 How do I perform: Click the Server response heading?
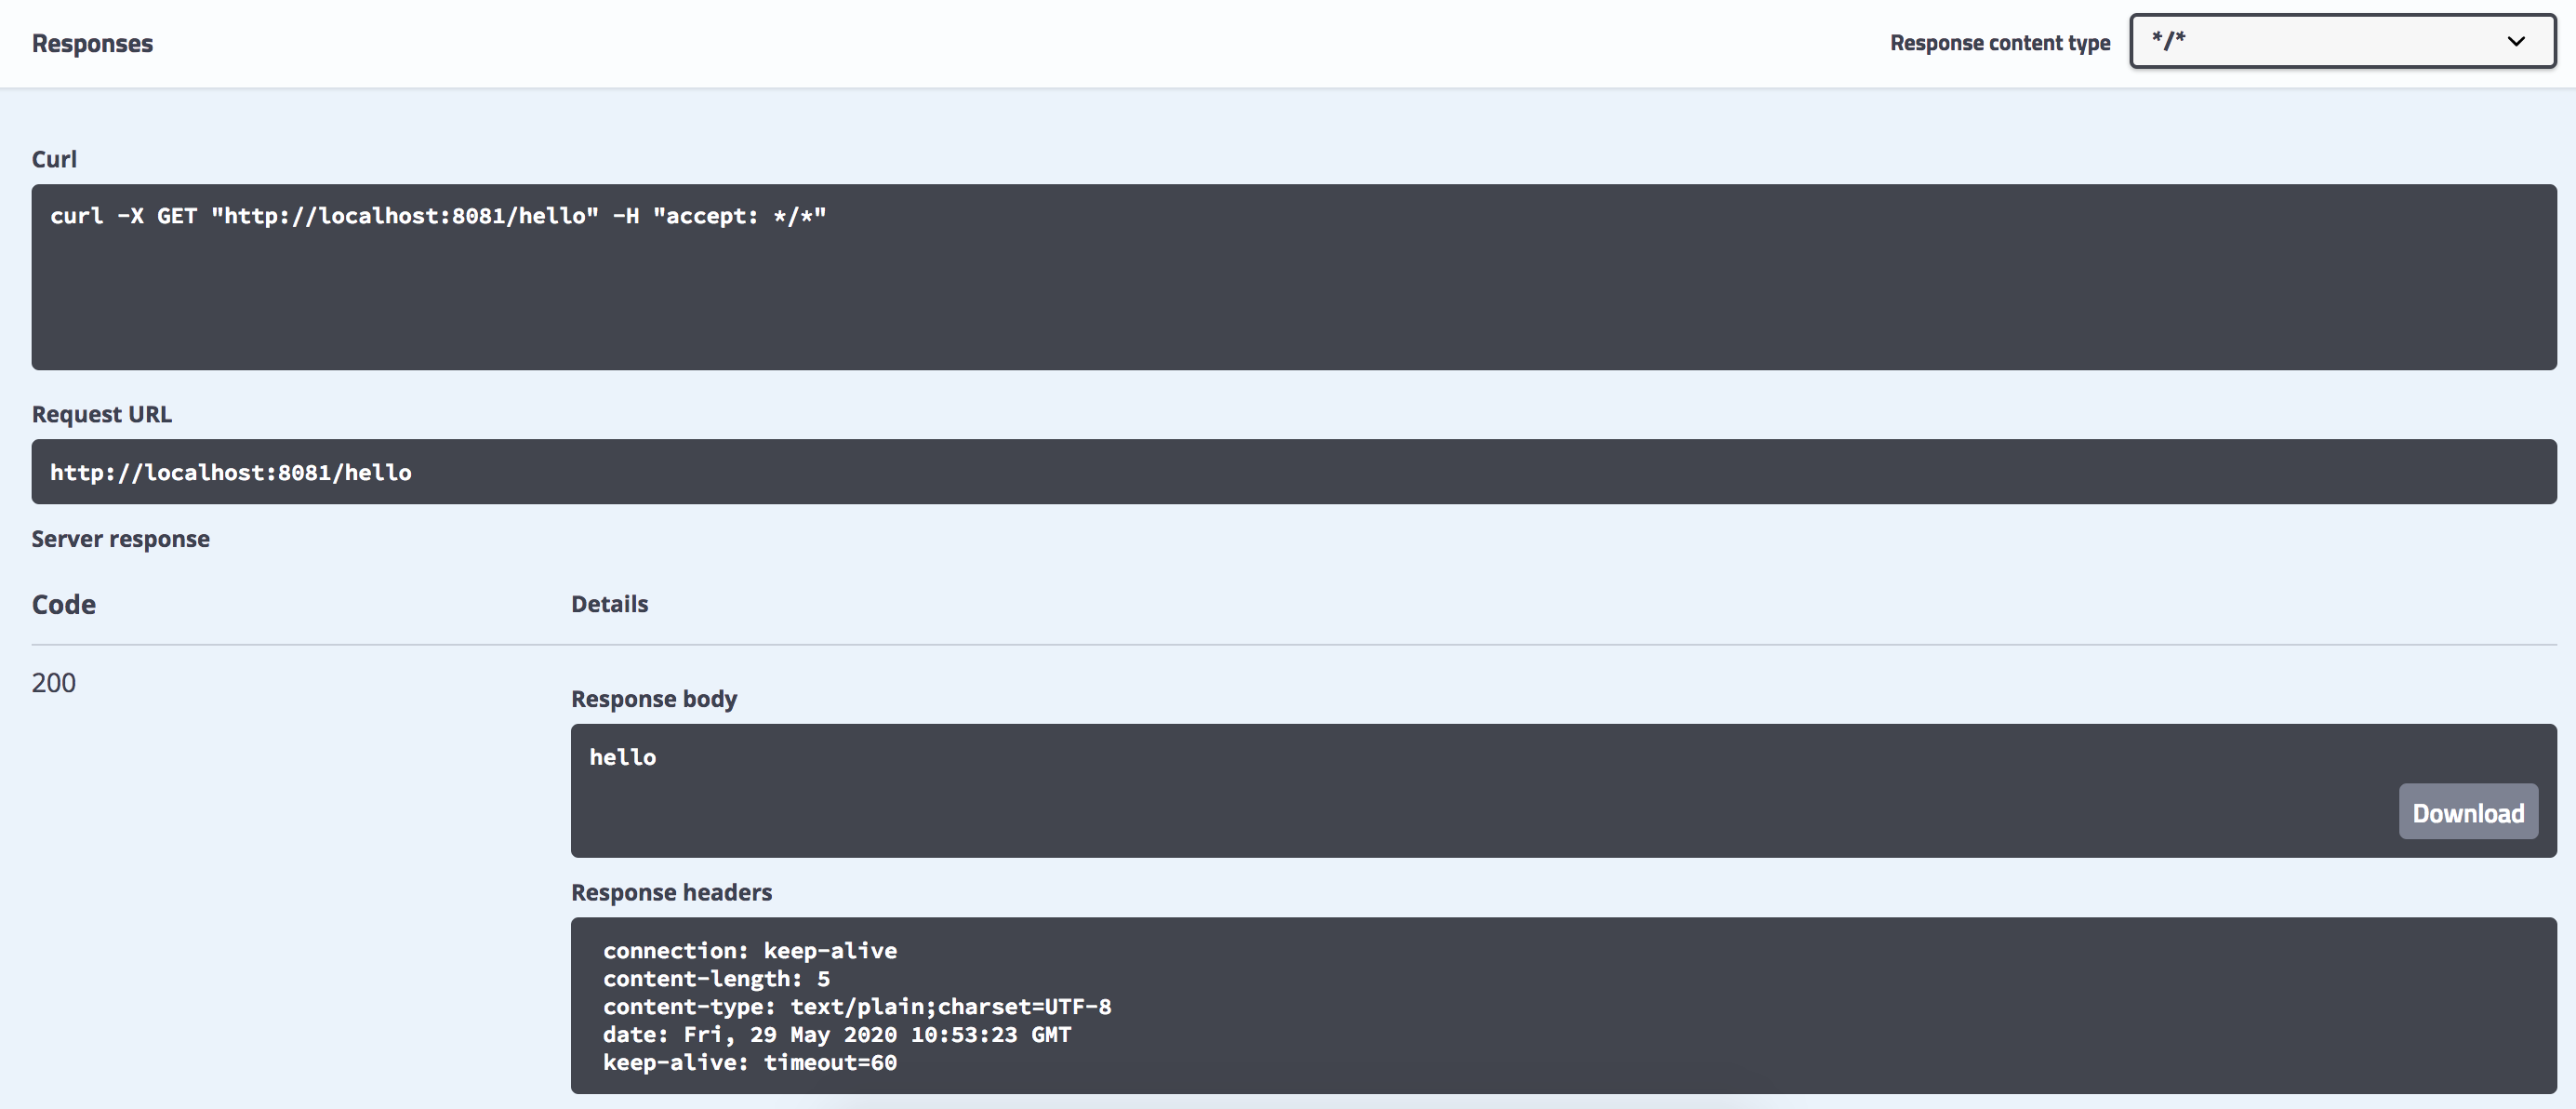click(x=120, y=539)
